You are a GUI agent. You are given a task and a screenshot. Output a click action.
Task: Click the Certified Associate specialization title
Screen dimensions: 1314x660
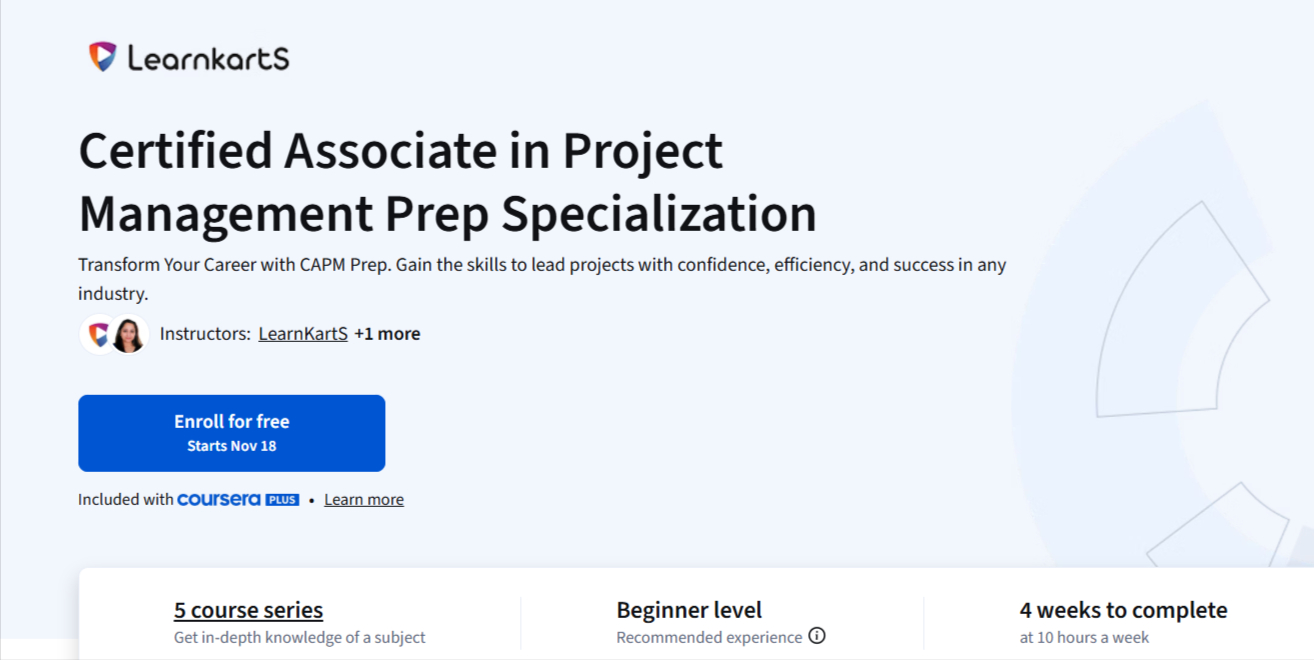(447, 182)
